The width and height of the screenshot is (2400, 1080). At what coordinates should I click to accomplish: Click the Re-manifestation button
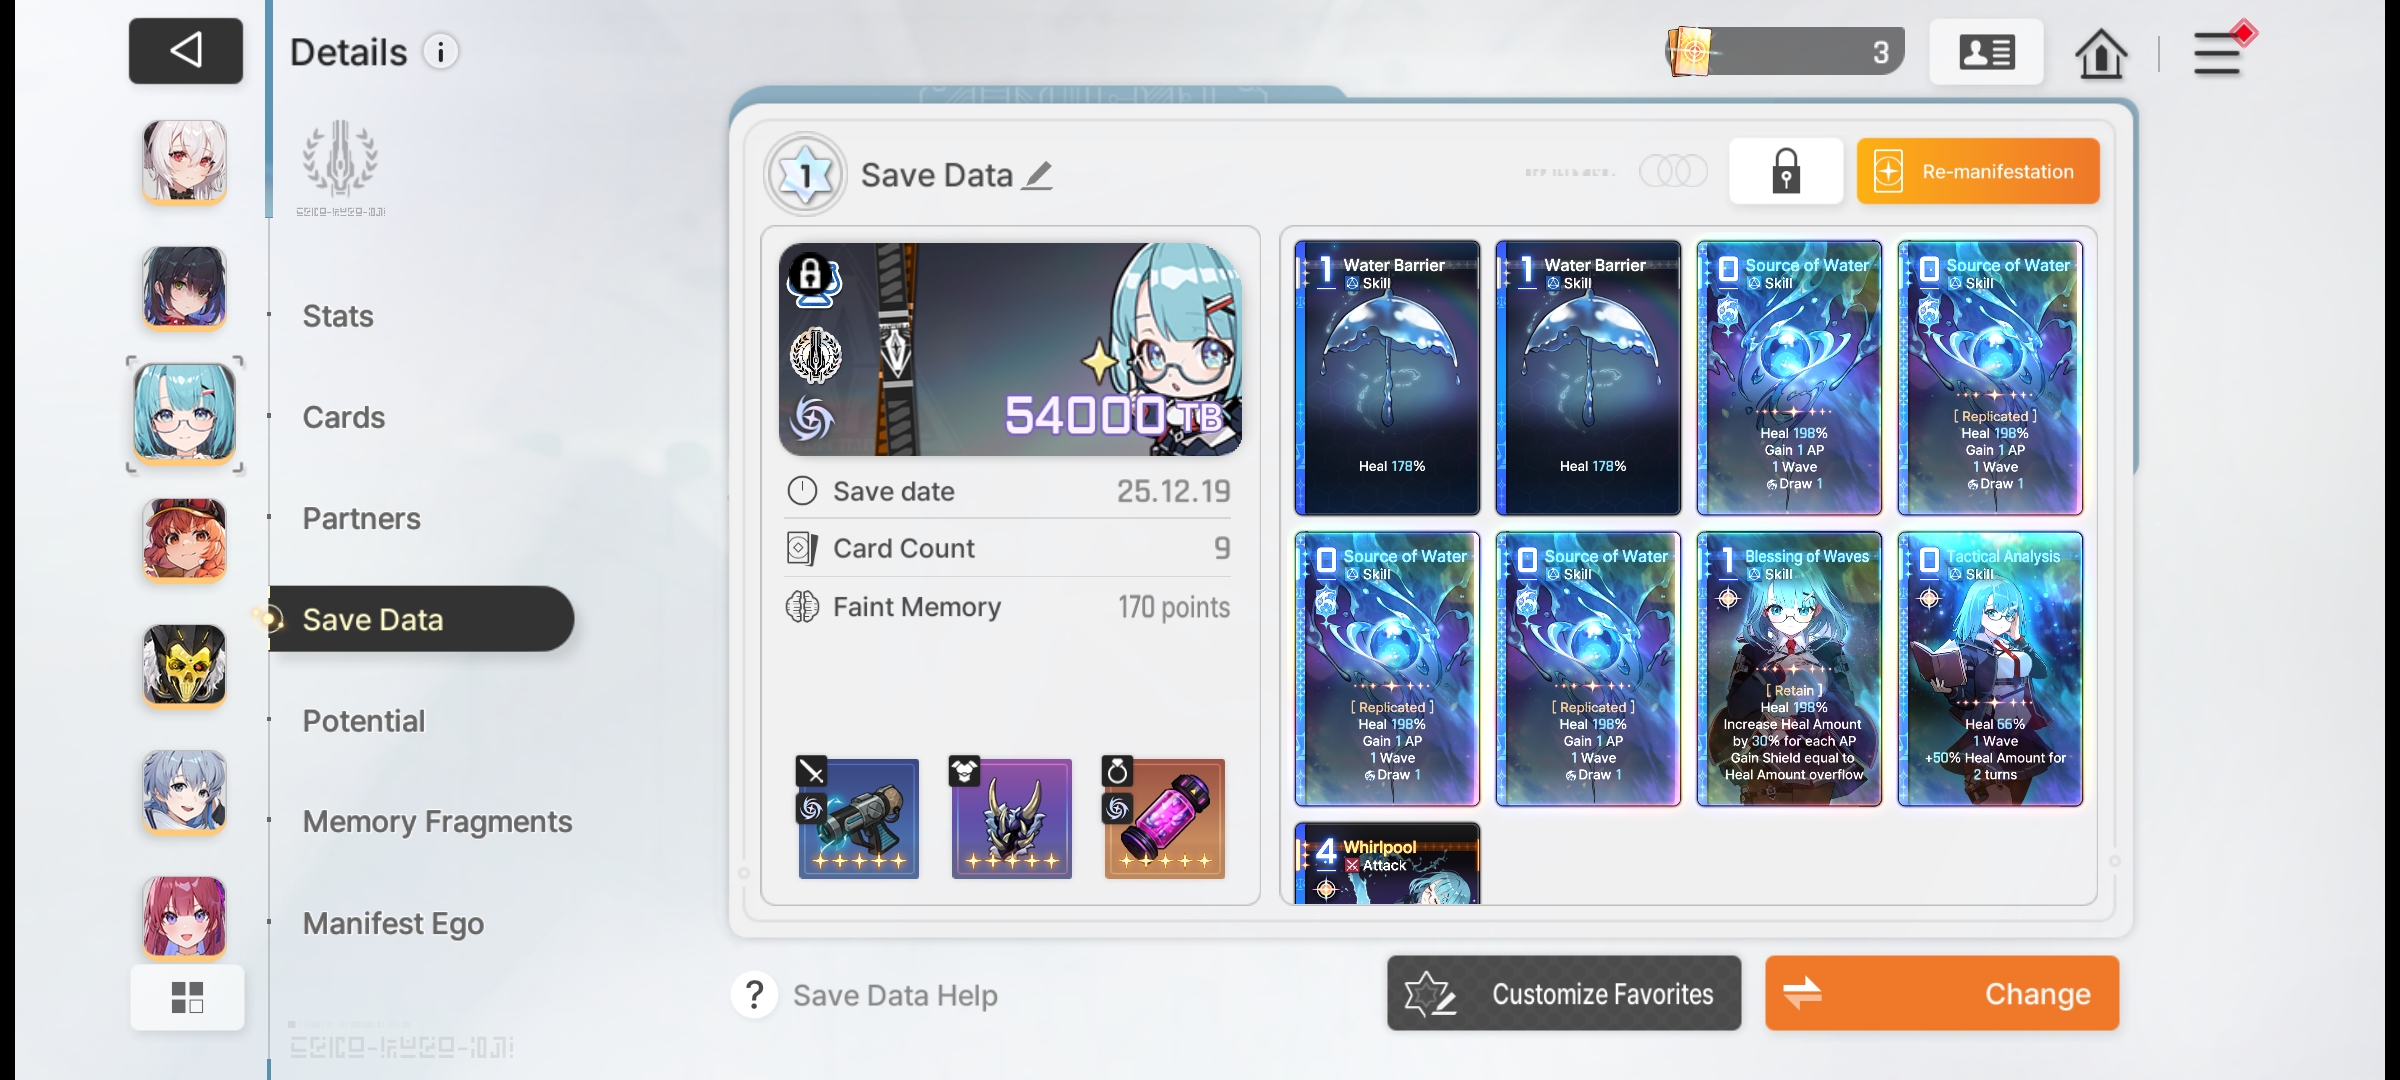tap(1978, 171)
